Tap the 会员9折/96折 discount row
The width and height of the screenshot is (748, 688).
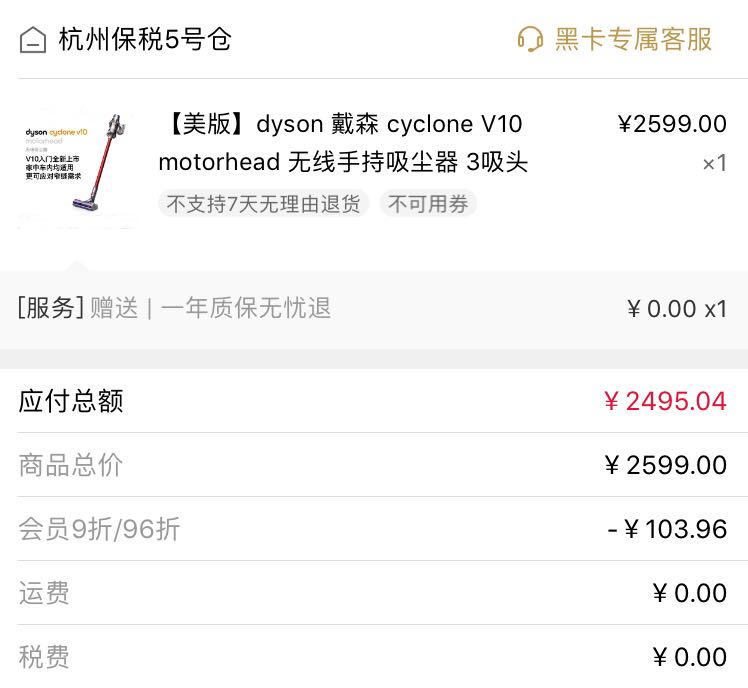[374, 529]
